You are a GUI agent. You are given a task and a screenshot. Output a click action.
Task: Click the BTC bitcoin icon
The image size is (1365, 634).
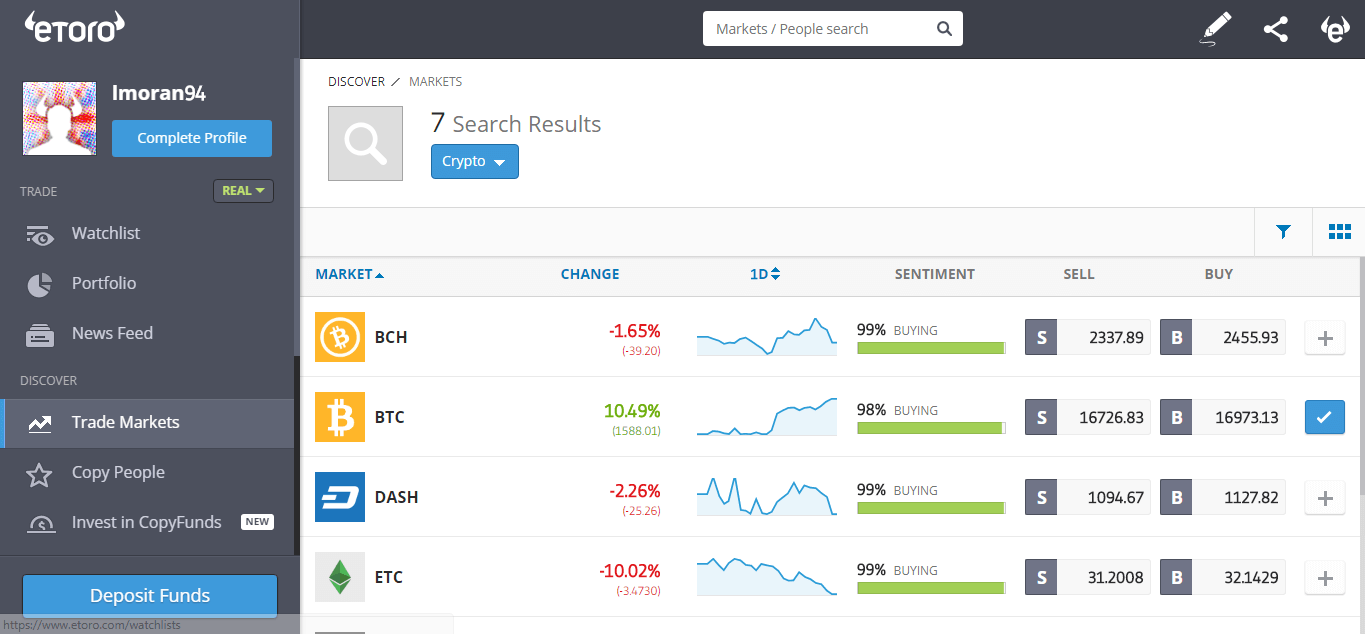point(340,417)
